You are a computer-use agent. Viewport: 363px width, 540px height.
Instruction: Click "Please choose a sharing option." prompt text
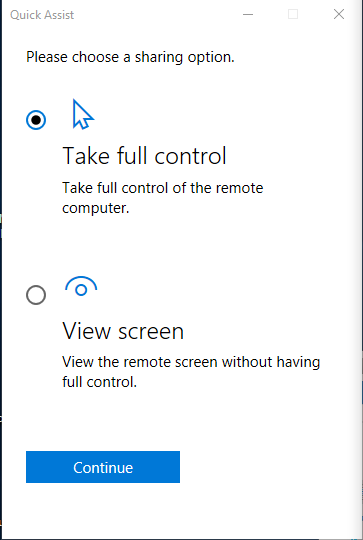click(130, 57)
